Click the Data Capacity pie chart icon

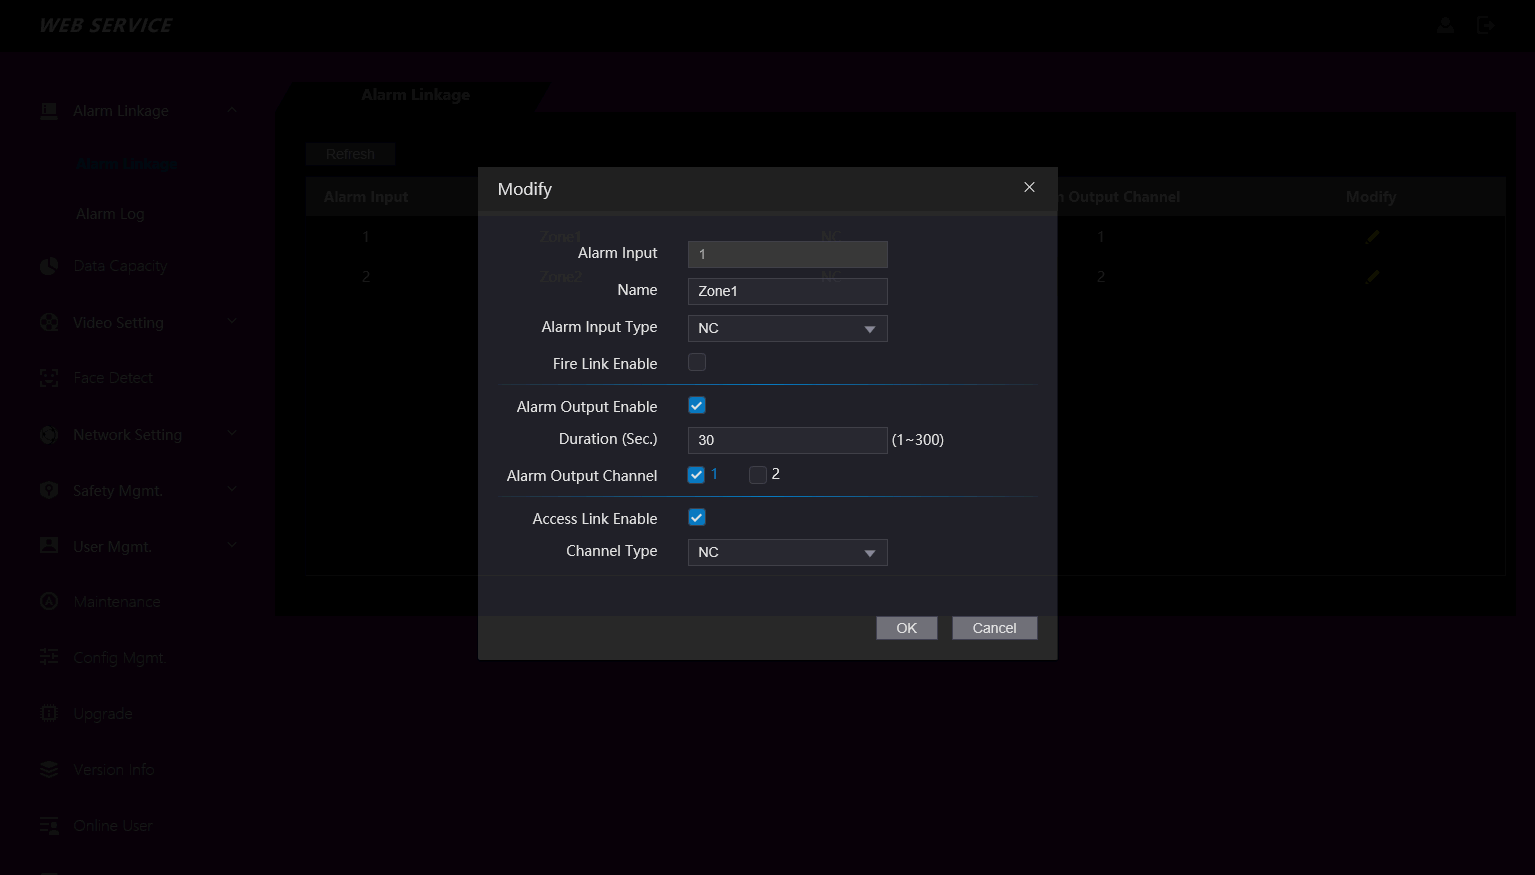[x=49, y=266]
